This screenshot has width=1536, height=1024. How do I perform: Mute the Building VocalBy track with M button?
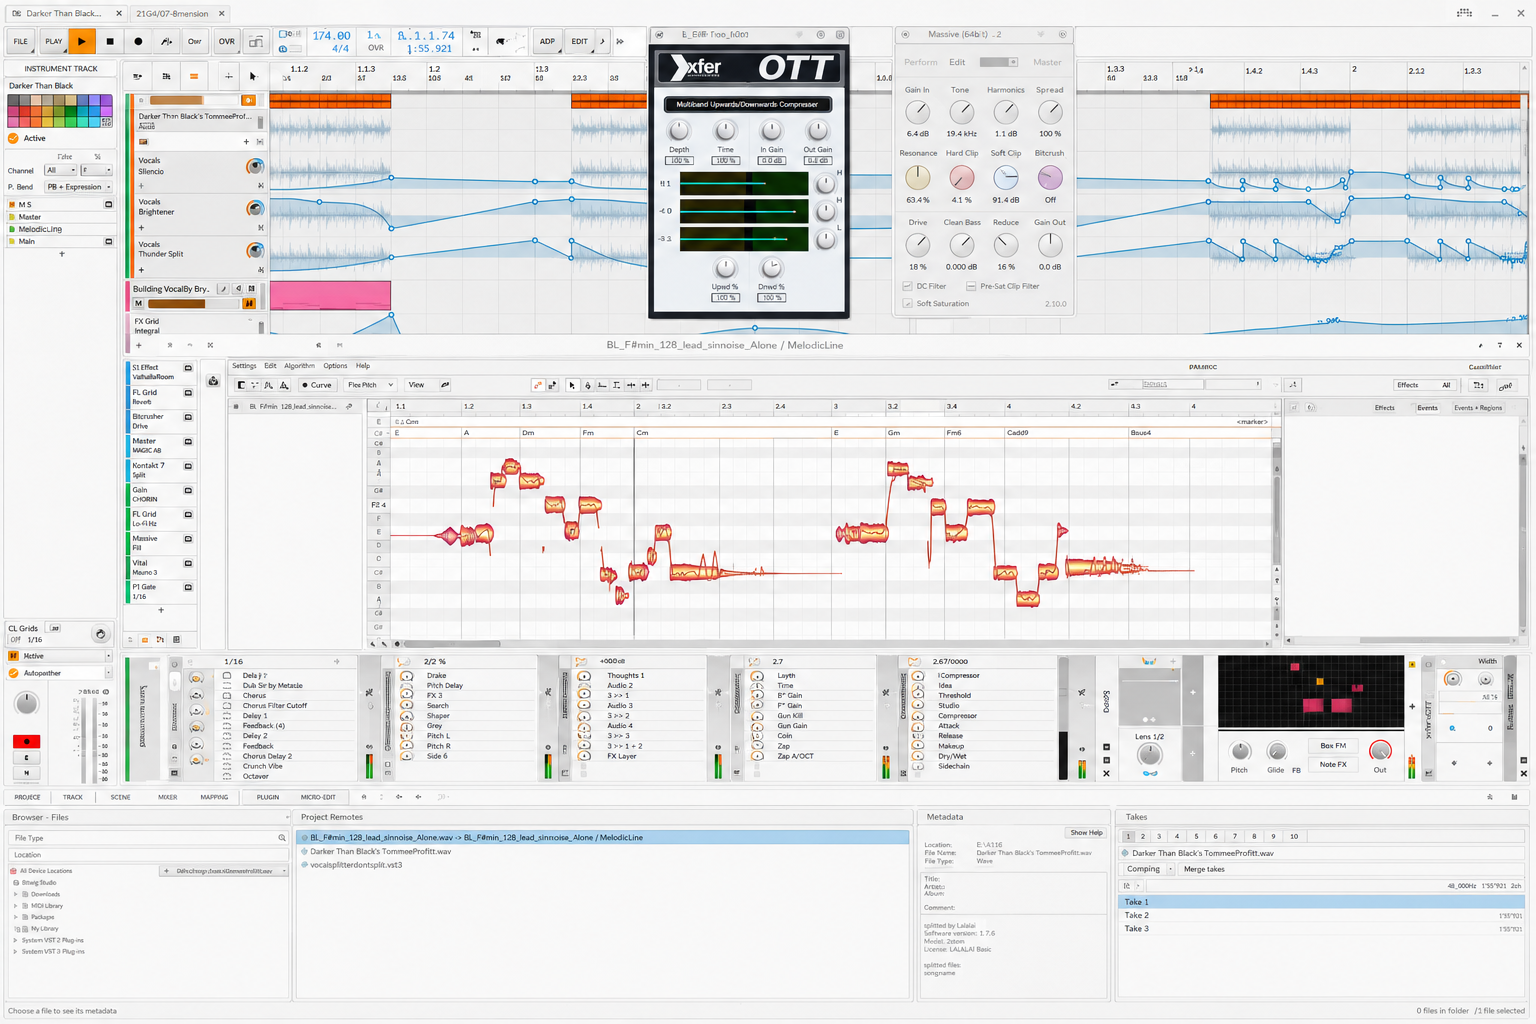(x=139, y=304)
